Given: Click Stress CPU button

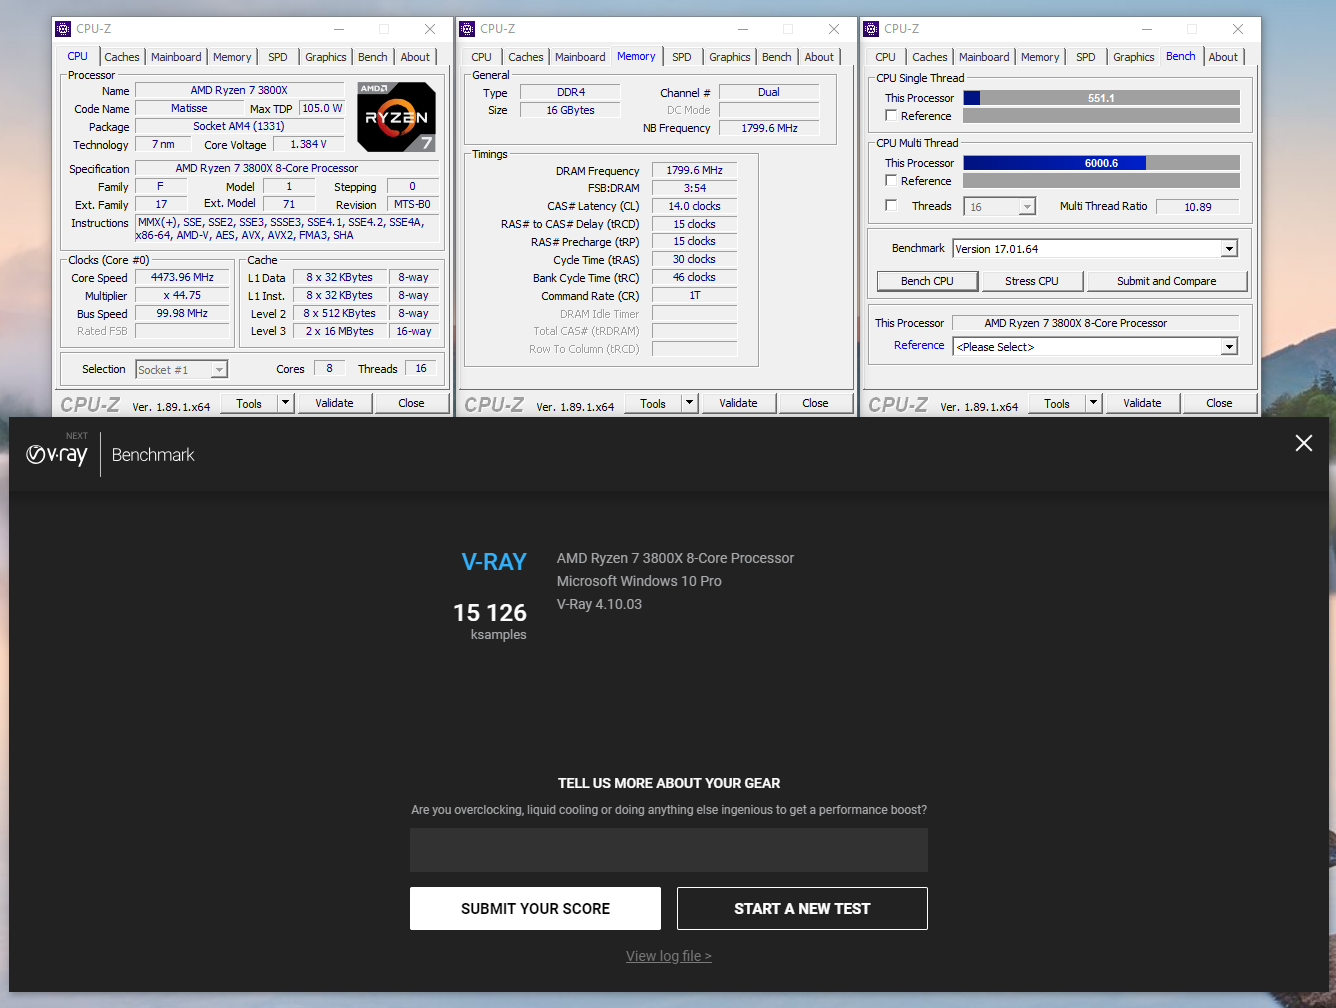Looking at the screenshot, I should pyautogui.click(x=1032, y=281).
